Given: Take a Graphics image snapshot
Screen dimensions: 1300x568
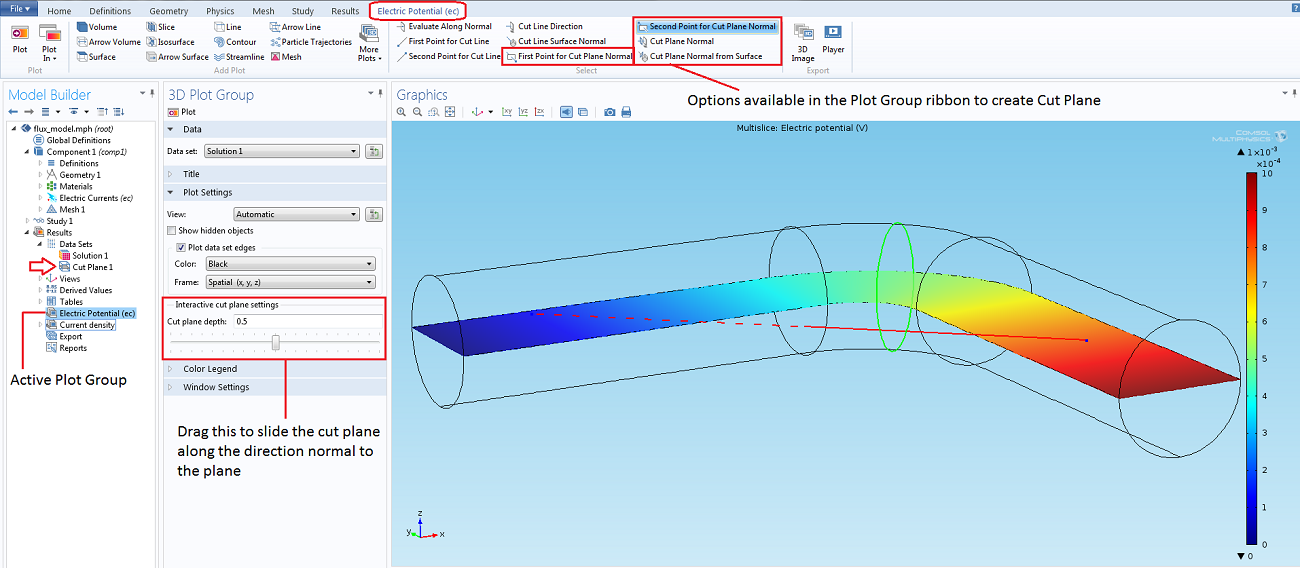Looking at the screenshot, I should pos(610,112).
